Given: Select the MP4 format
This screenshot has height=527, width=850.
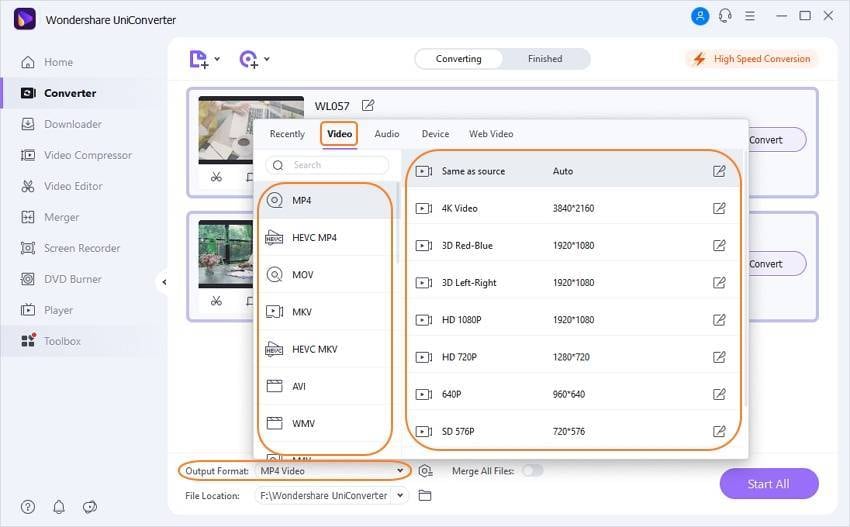Looking at the screenshot, I should pos(325,201).
